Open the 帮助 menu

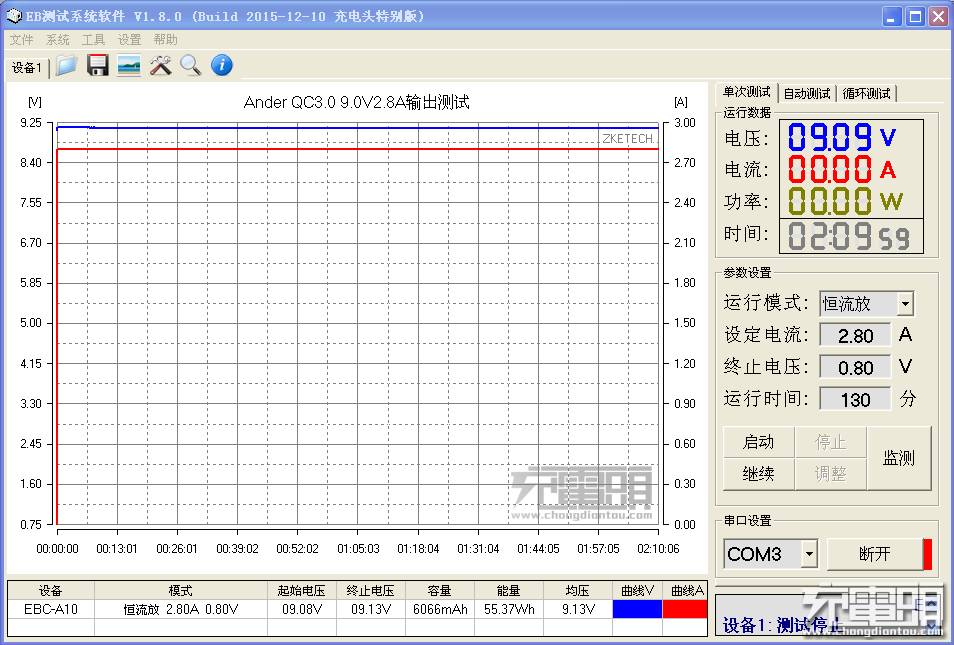pos(165,40)
